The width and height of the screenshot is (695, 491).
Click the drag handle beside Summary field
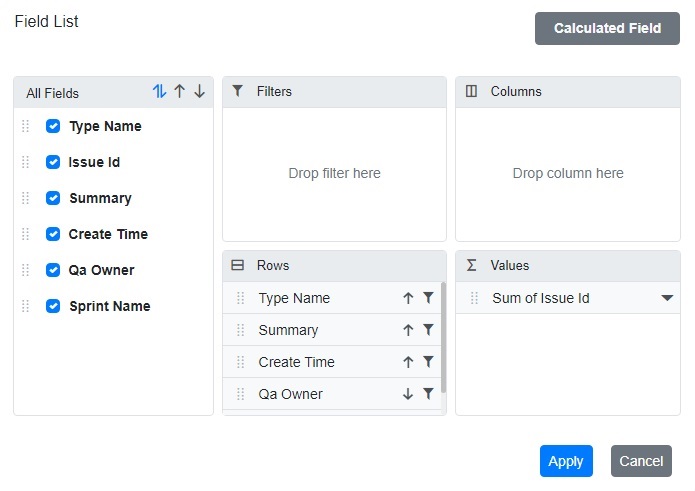click(x=26, y=198)
